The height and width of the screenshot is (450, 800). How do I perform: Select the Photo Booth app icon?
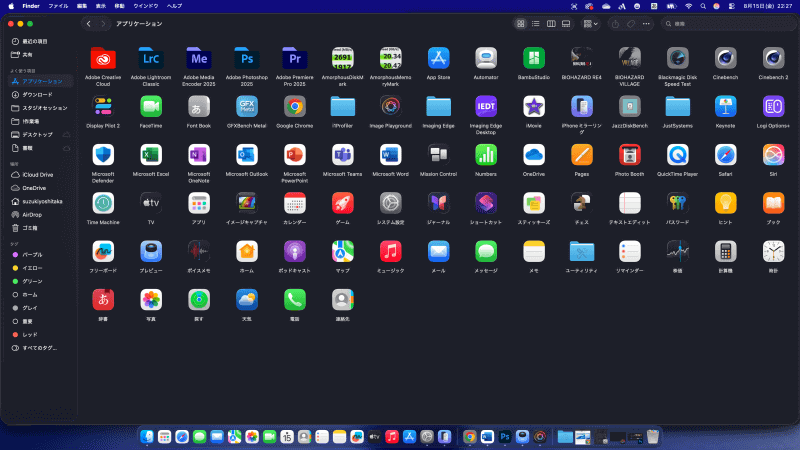pos(630,155)
